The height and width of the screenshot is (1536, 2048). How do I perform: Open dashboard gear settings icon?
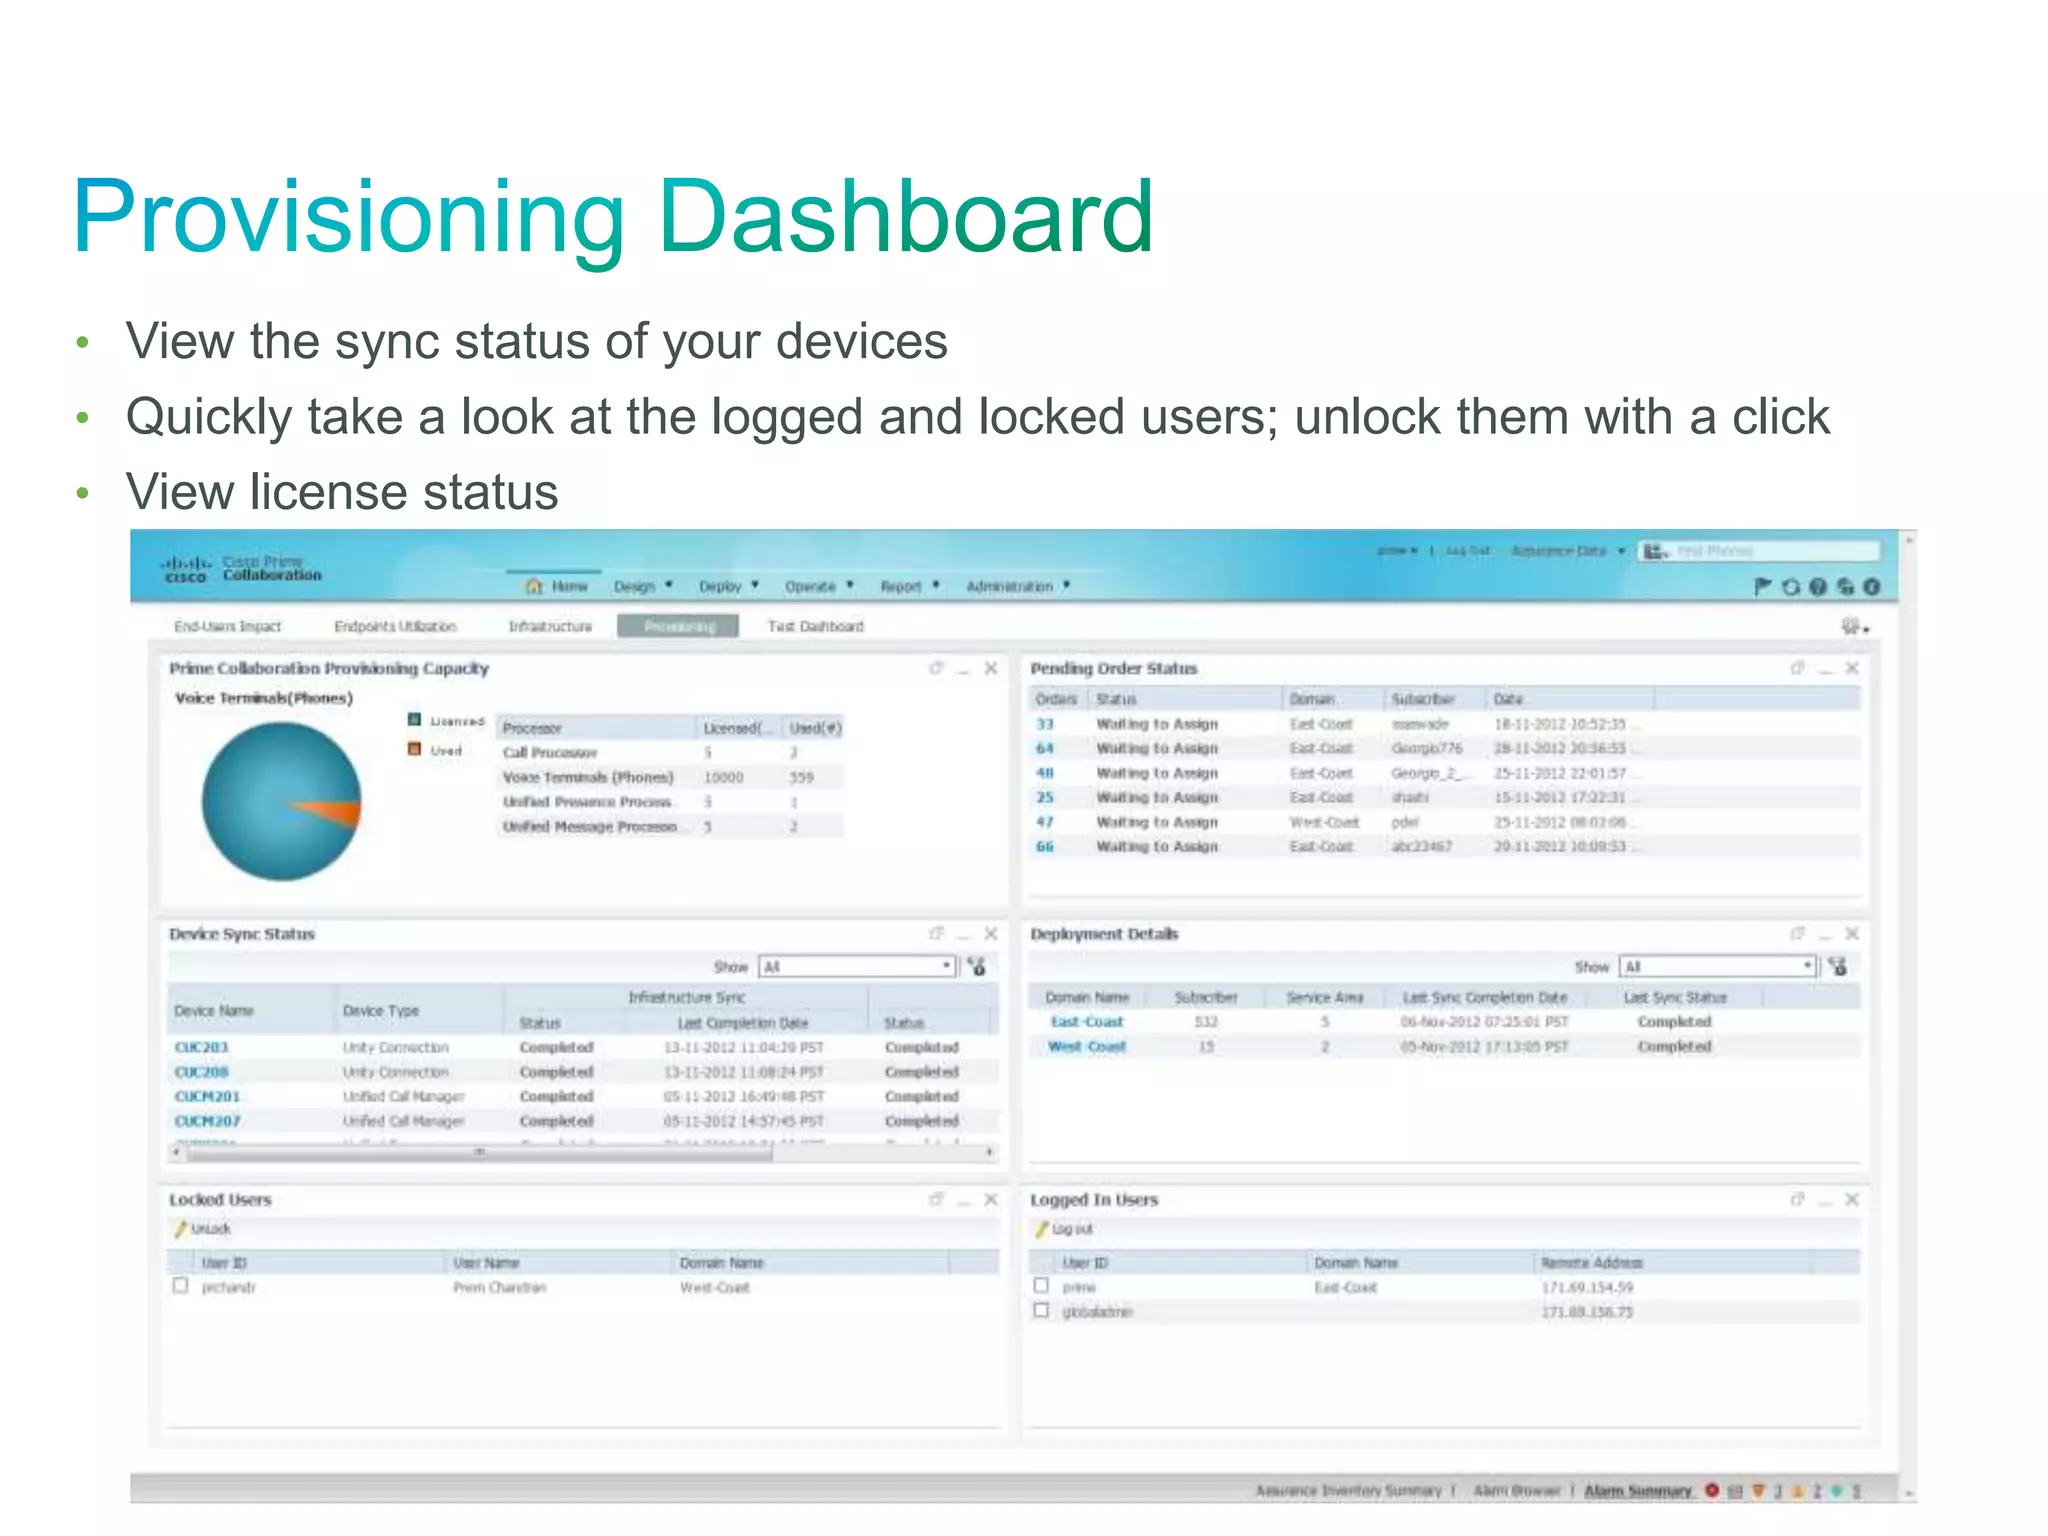(1852, 626)
